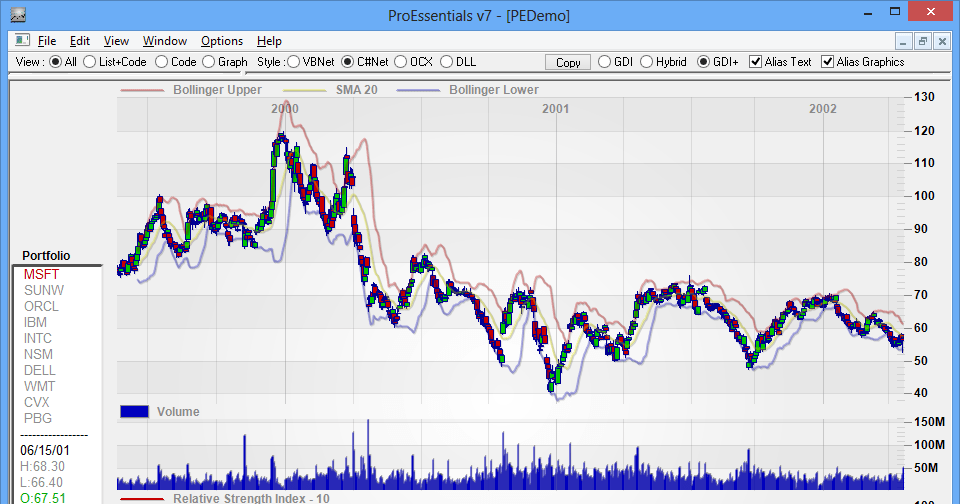The width and height of the screenshot is (960, 504).
Task: Uncheck the Alias Text checkbox
Action: [755, 62]
